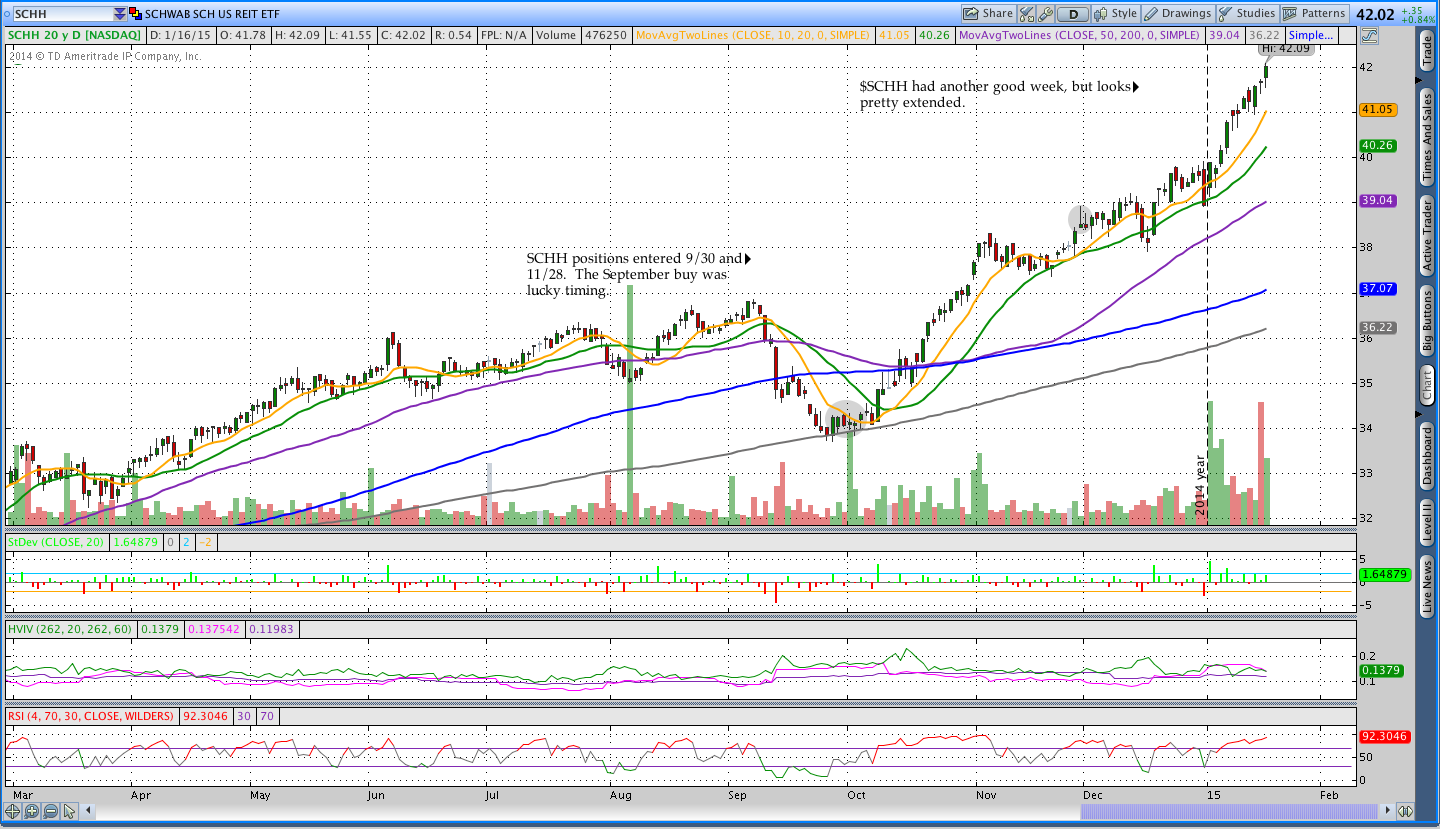Open the Times And Sales side tab
The height and width of the screenshot is (829, 1440).
1427,136
